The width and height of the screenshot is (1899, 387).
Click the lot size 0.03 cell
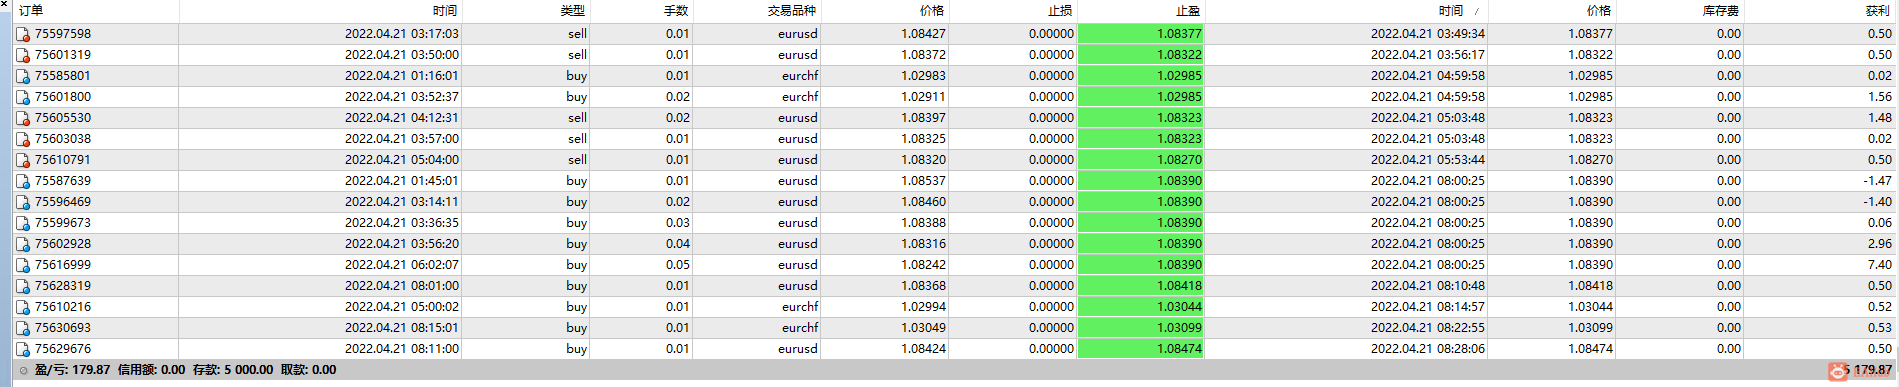[x=677, y=223]
